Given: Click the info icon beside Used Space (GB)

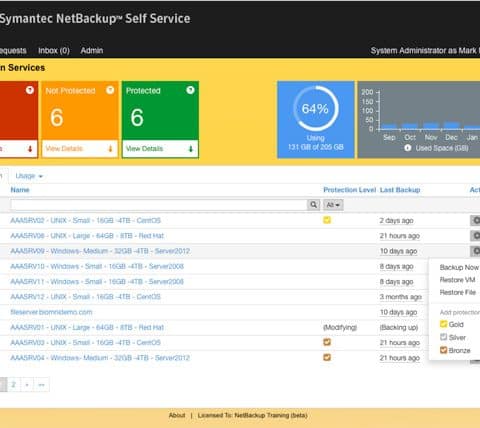Looking at the screenshot, I should coord(408,148).
